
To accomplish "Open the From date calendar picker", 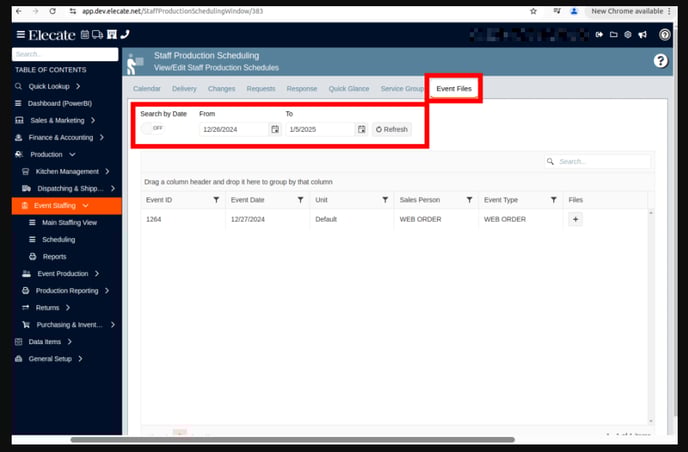I will point(275,129).
